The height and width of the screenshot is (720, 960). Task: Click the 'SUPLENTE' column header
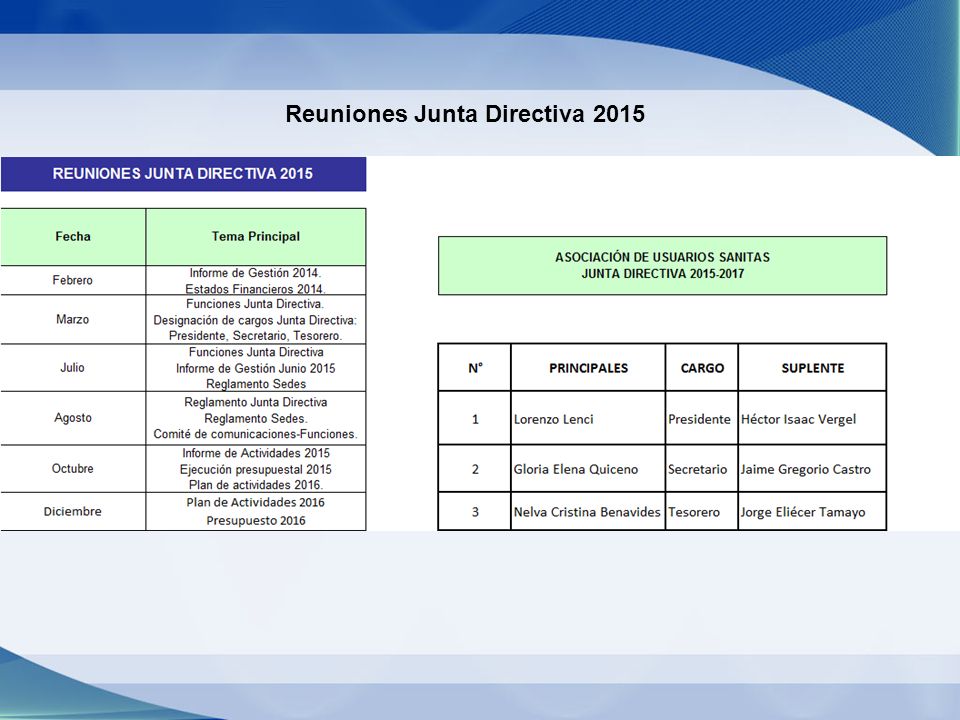pyautogui.click(x=812, y=368)
